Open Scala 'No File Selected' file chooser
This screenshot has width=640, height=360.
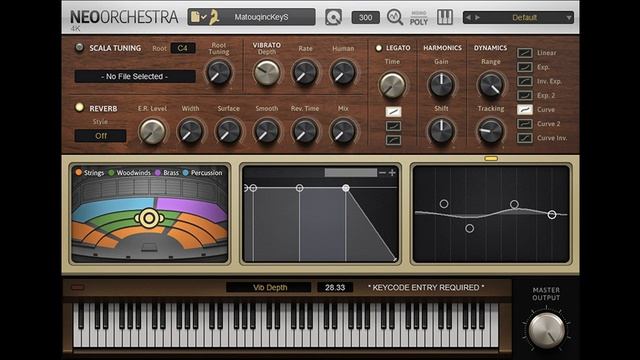[x=135, y=76]
